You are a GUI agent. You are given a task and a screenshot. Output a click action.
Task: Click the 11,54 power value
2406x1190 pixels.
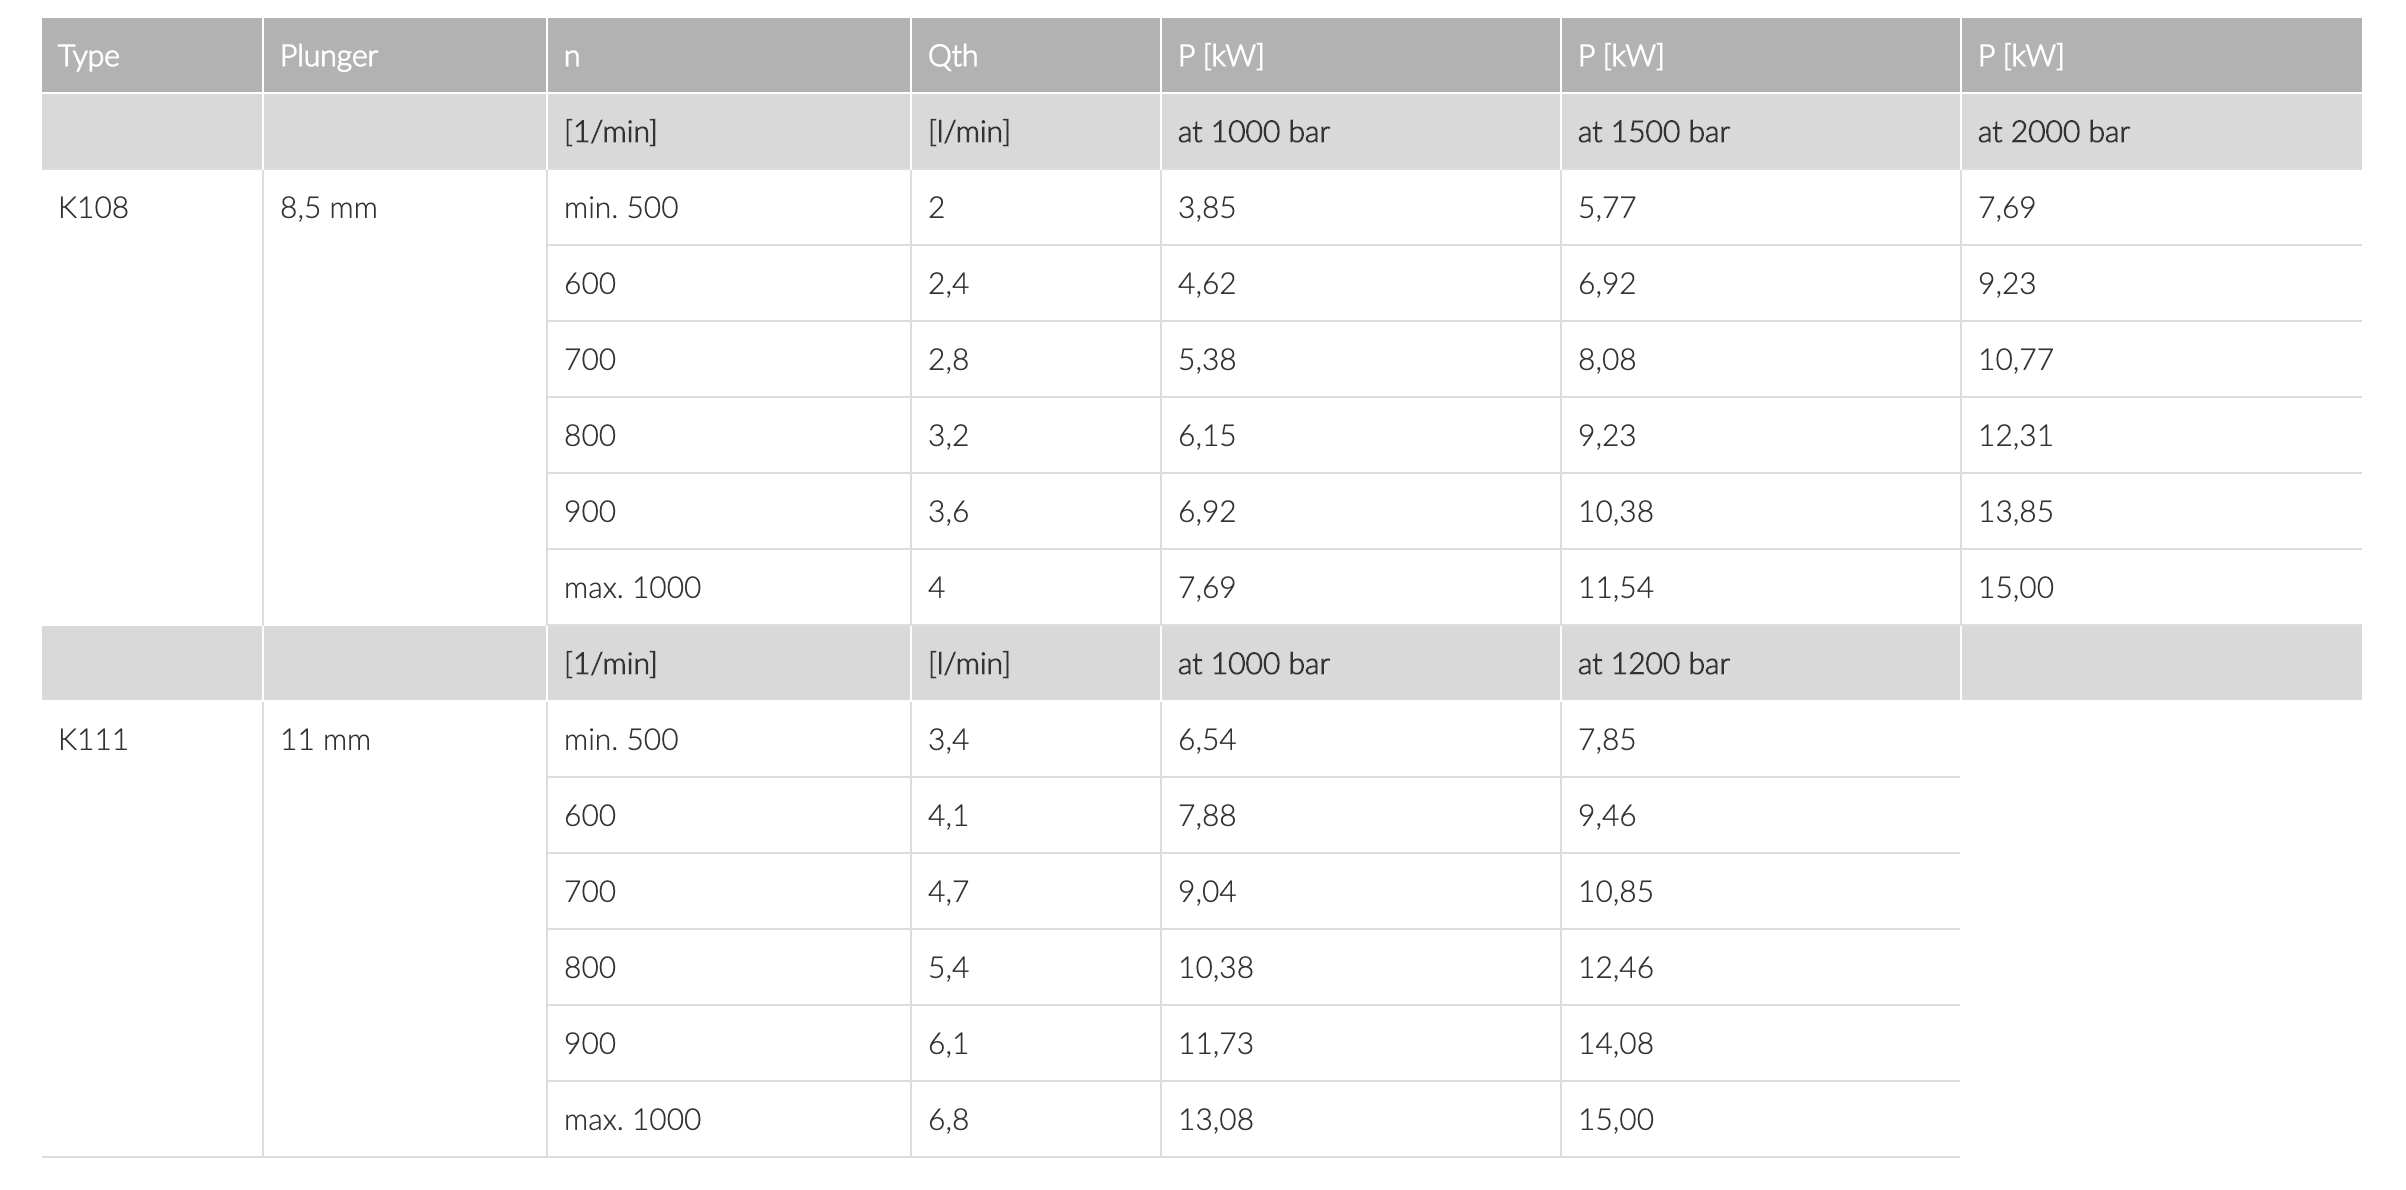[1615, 588]
